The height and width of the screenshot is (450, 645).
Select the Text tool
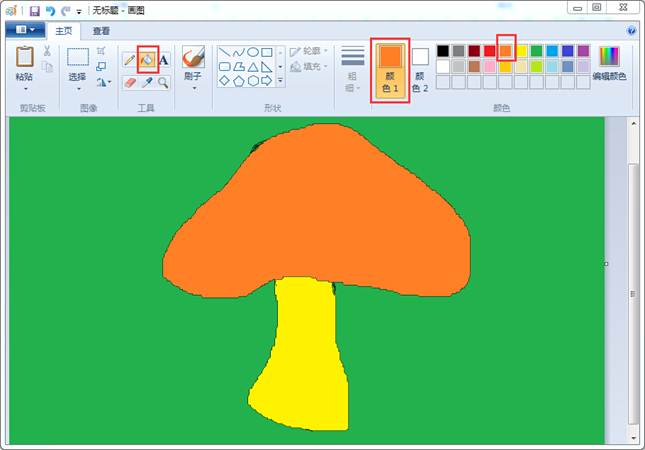pyautogui.click(x=164, y=60)
